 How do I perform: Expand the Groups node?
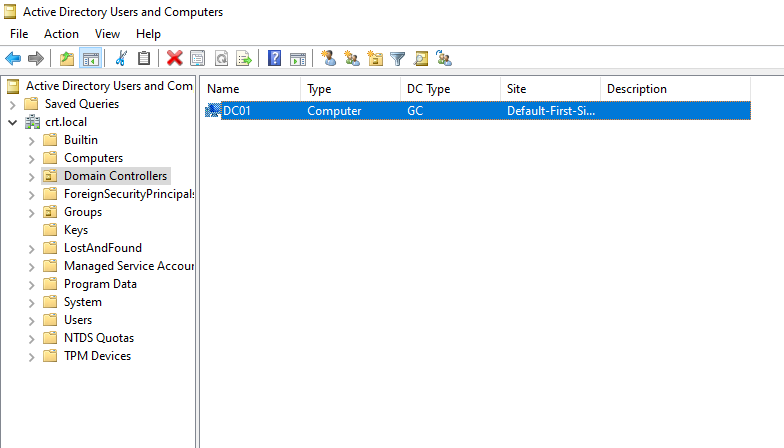point(32,212)
